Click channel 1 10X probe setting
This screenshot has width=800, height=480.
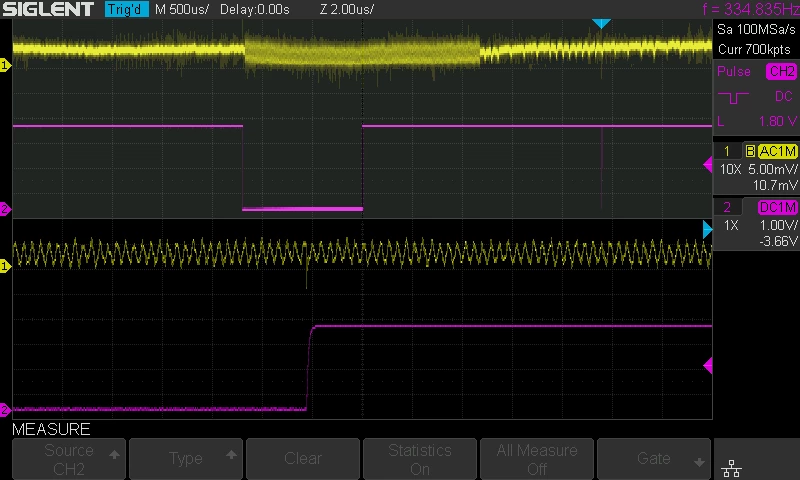731,169
